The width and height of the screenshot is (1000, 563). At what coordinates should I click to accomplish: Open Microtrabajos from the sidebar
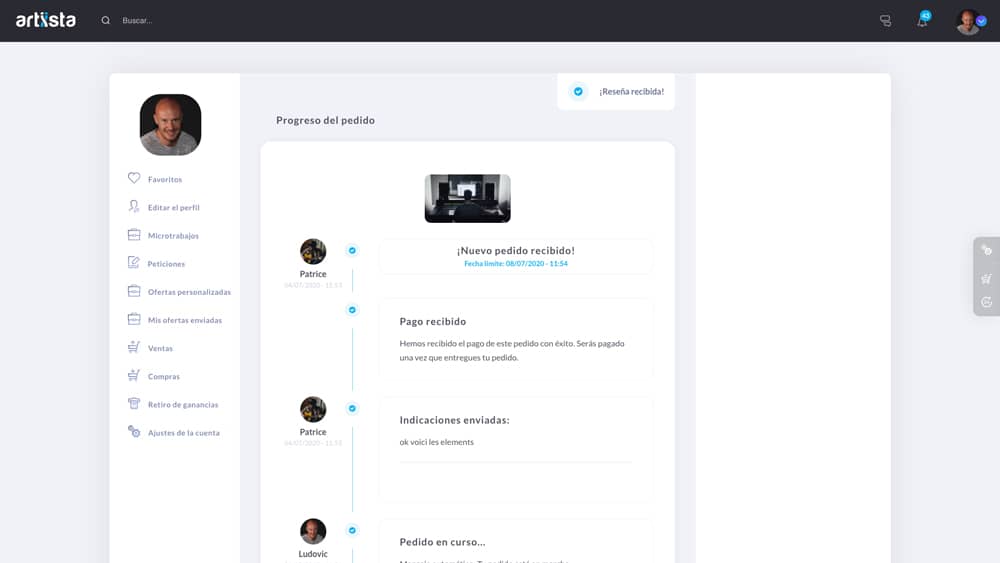pyautogui.click(x=173, y=236)
